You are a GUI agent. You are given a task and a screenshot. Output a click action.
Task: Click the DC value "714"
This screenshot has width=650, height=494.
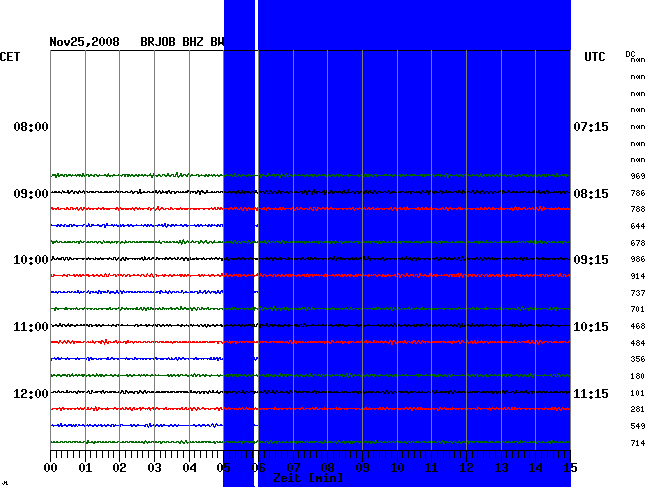(638, 443)
